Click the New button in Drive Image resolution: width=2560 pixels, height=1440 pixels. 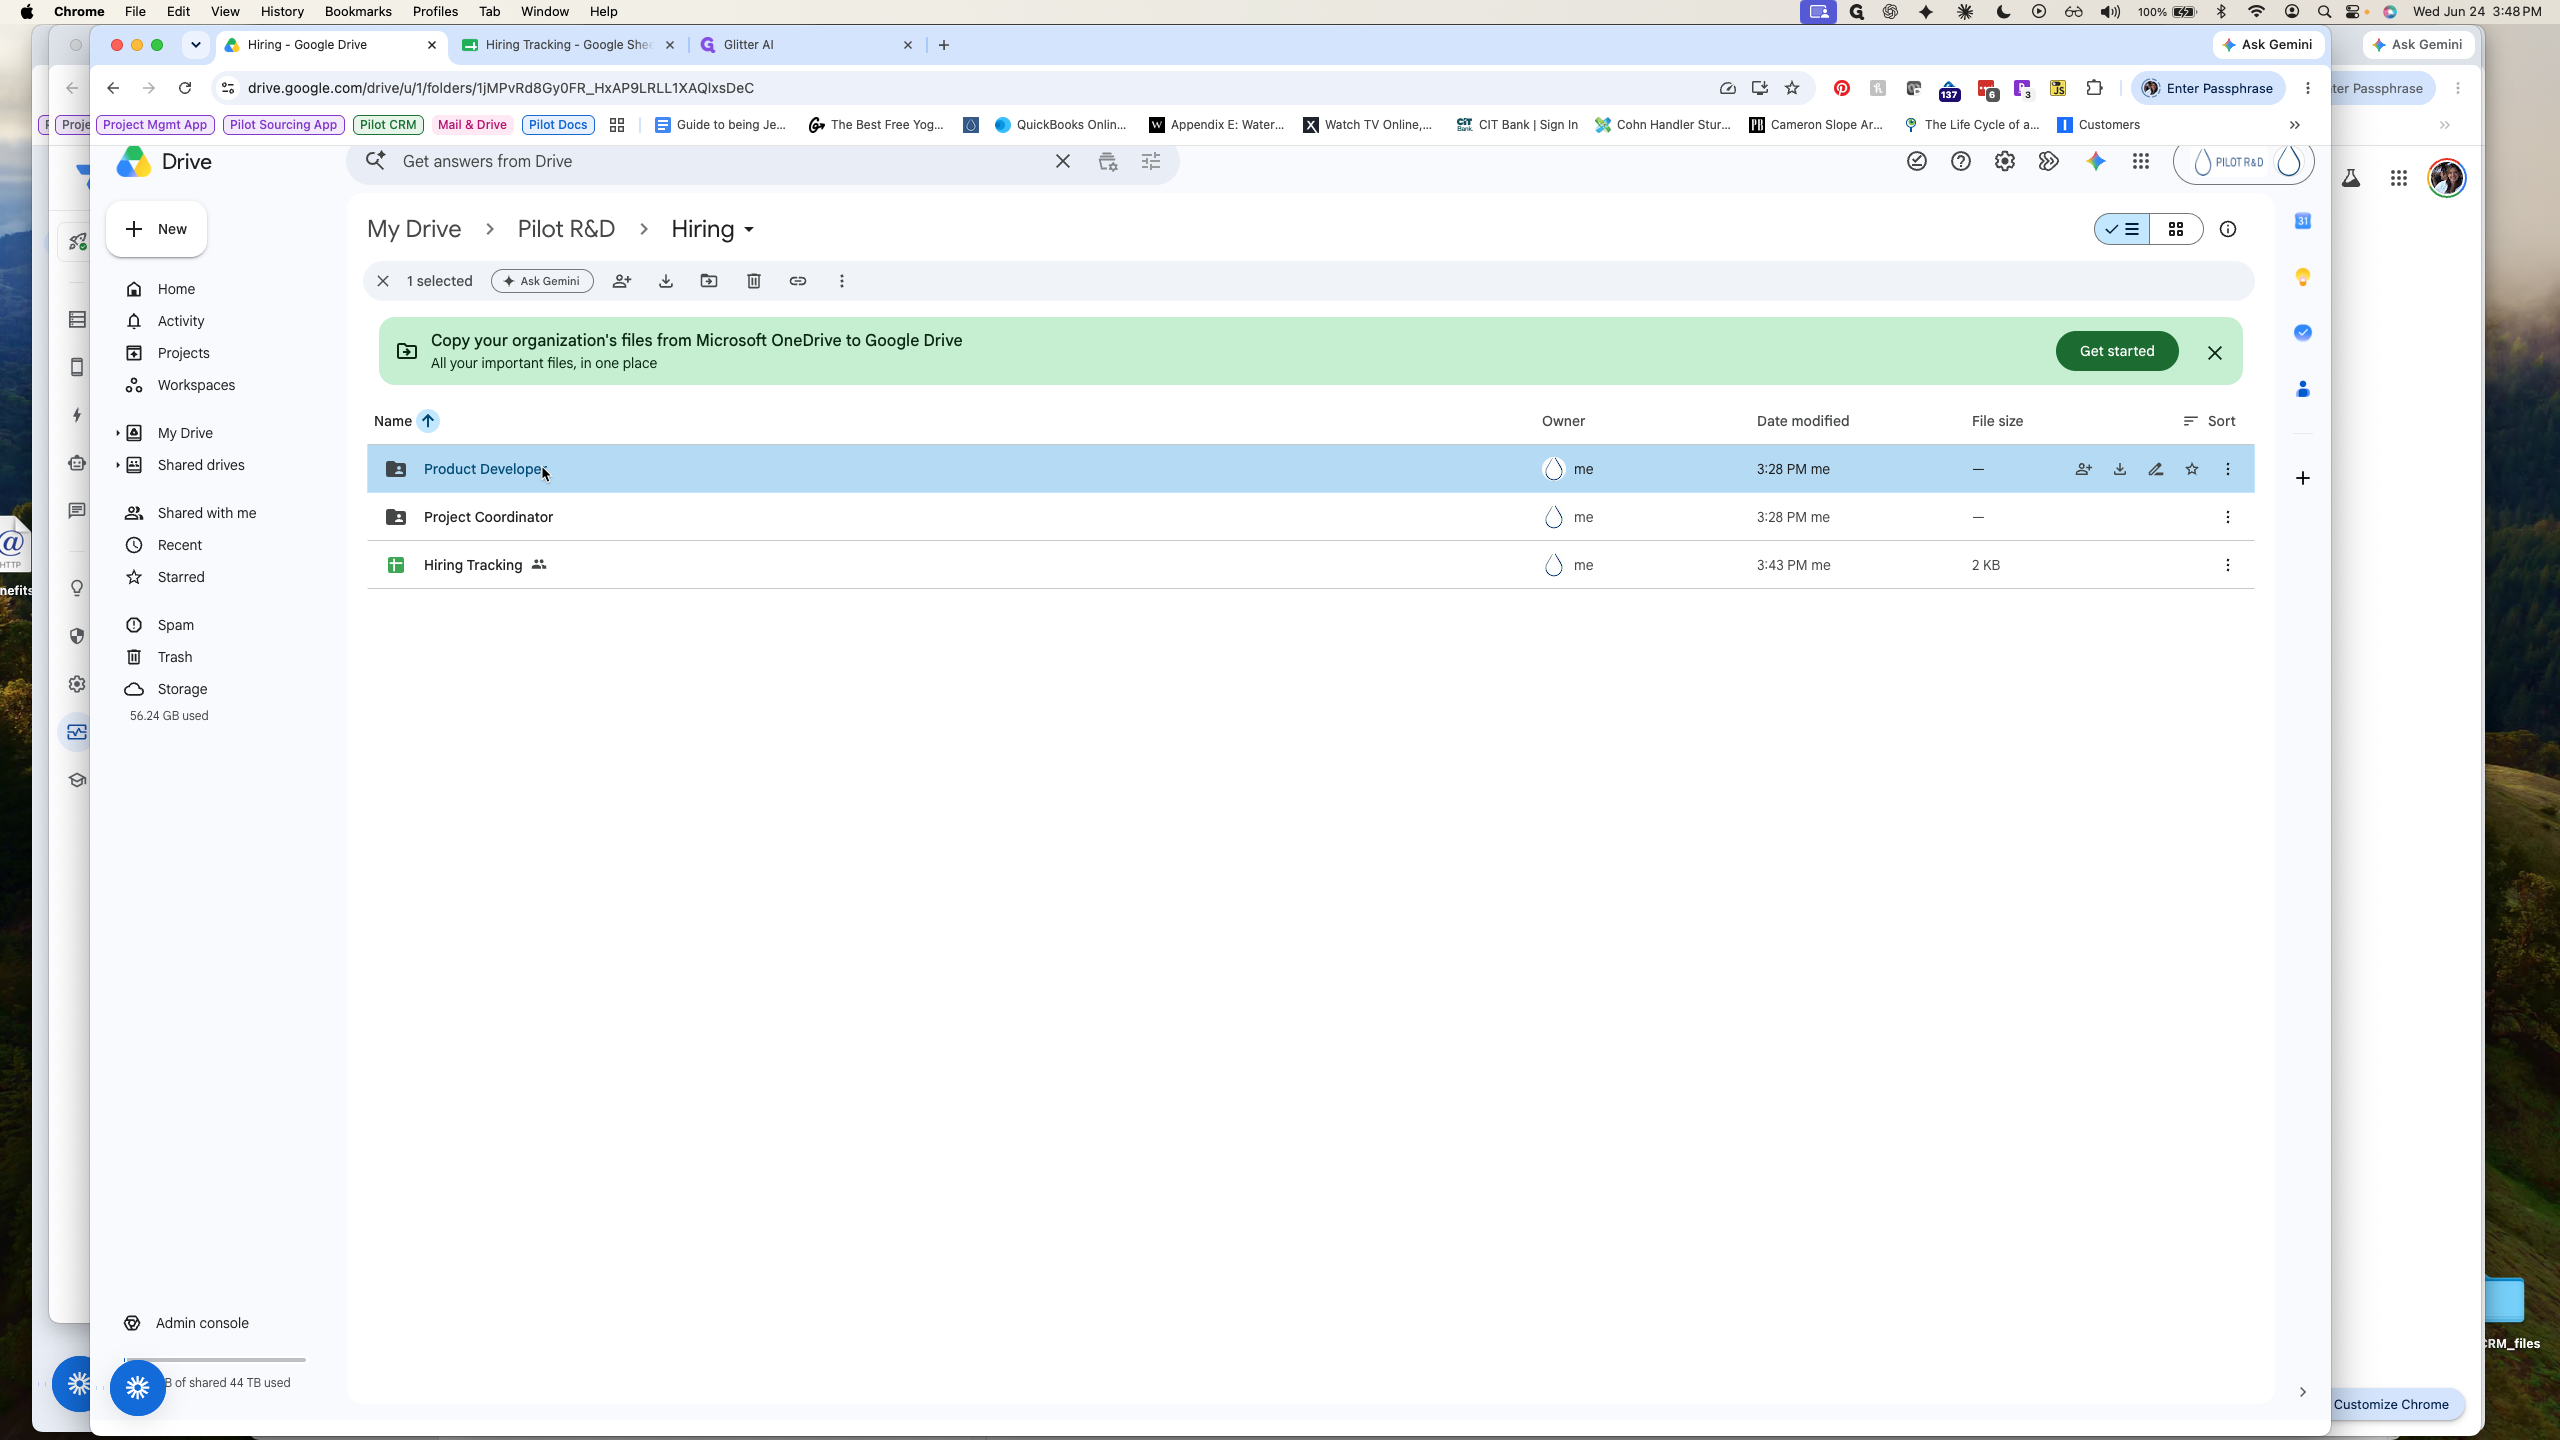156,229
